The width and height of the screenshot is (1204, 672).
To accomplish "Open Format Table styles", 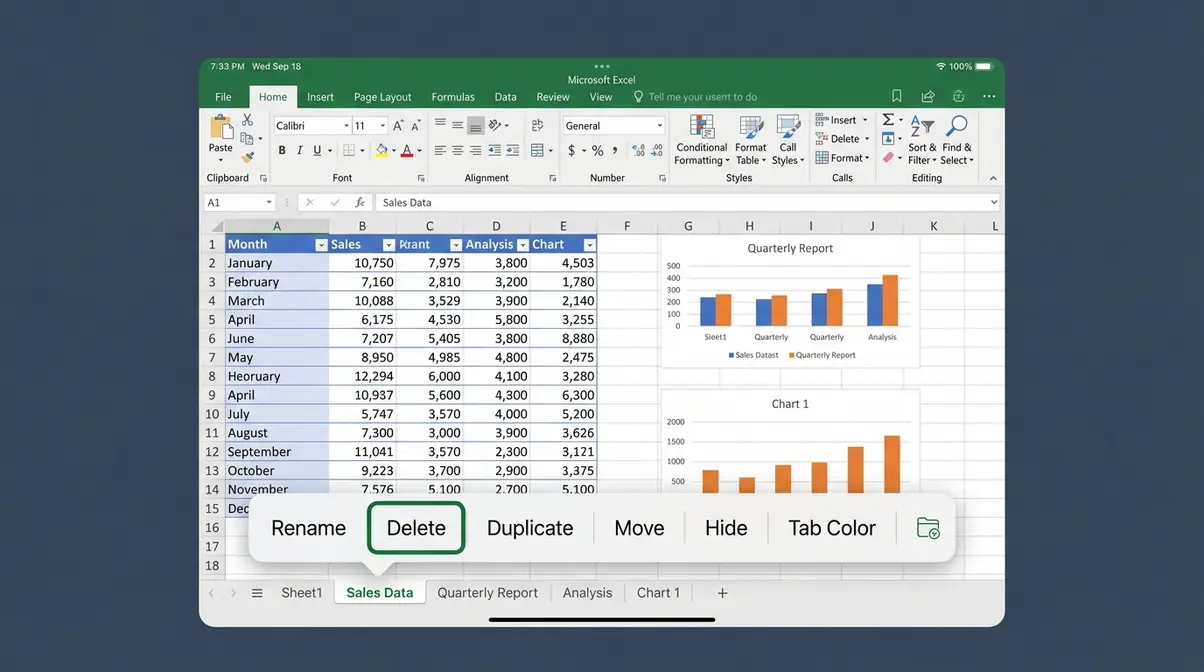I will click(x=751, y=140).
